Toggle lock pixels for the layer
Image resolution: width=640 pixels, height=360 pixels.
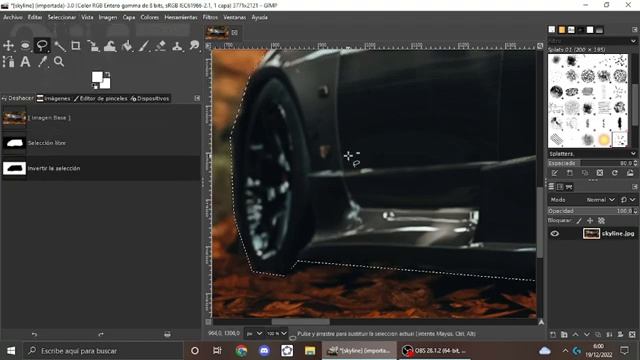pyautogui.click(x=579, y=221)
